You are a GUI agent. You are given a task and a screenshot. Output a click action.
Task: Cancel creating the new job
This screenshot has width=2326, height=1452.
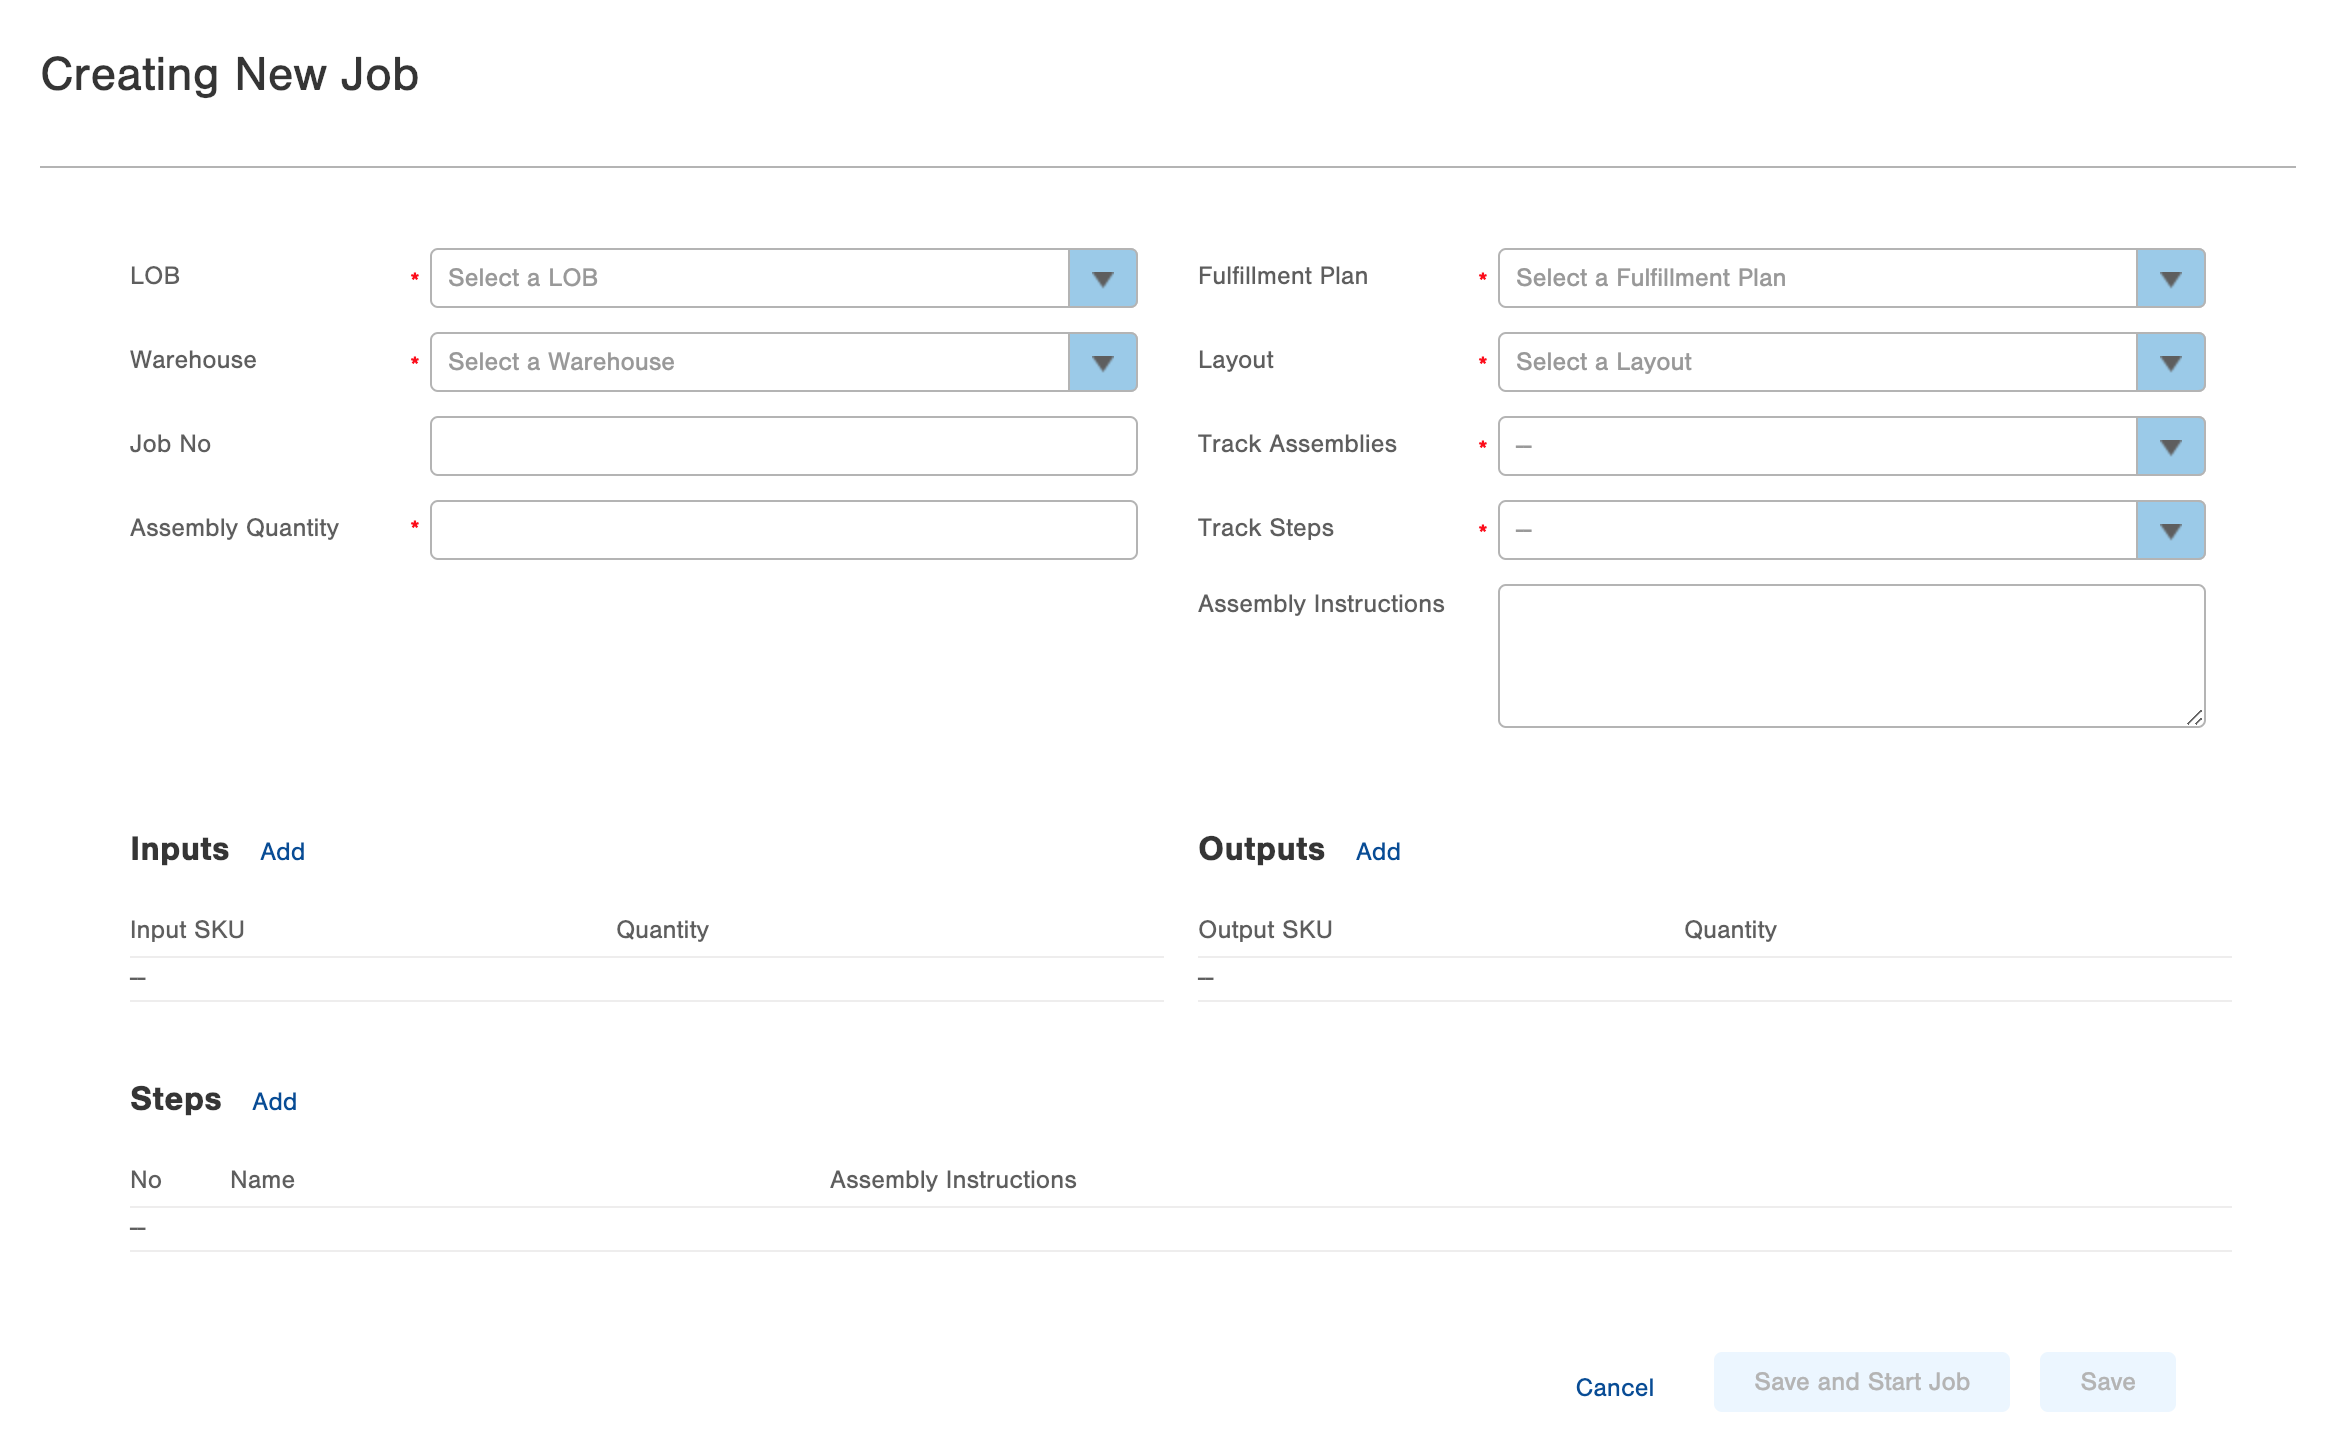[1614, 1387]
